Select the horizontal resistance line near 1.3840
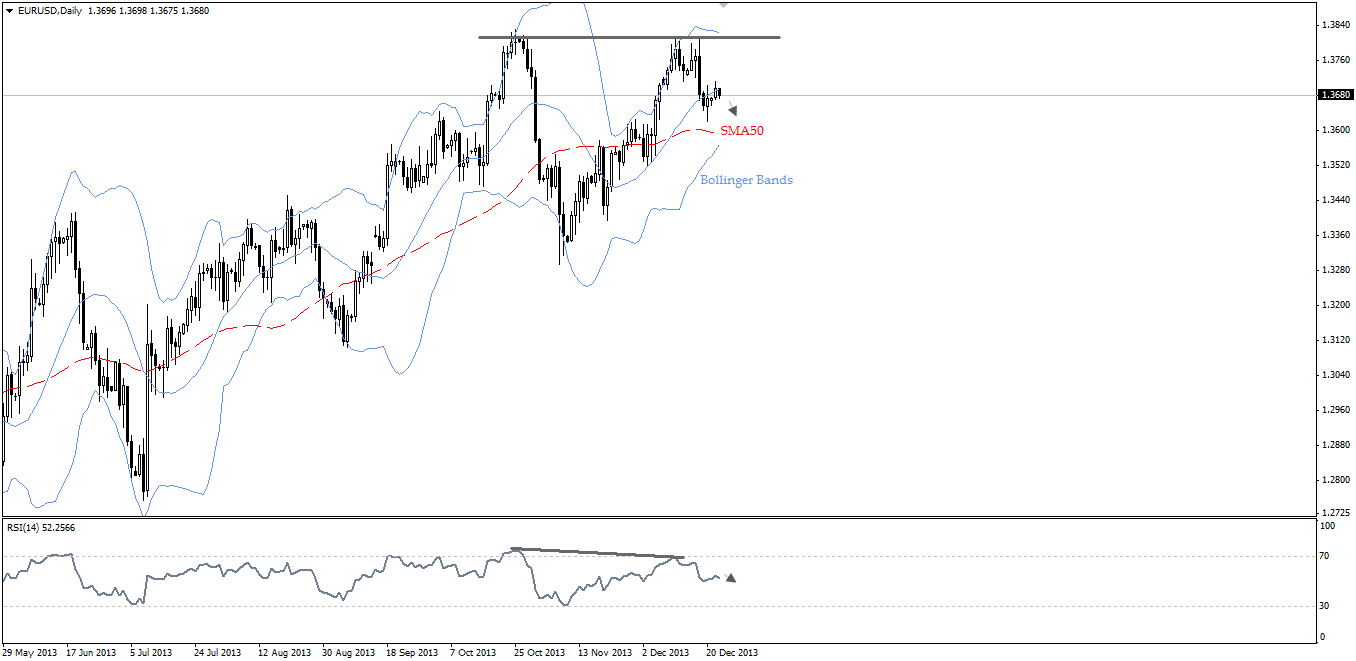Viewport: 1356px width, 661px height. point(629,38)
